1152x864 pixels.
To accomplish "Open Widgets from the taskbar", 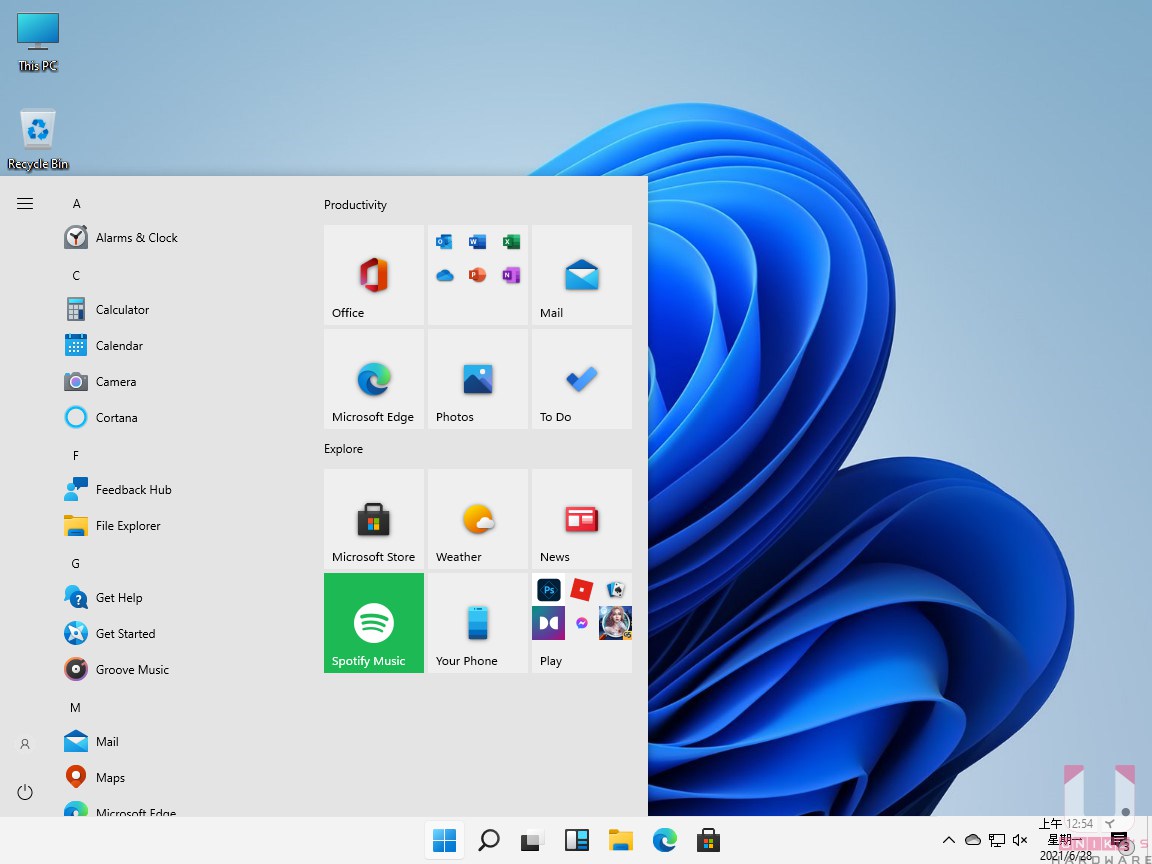I will 577,840.
